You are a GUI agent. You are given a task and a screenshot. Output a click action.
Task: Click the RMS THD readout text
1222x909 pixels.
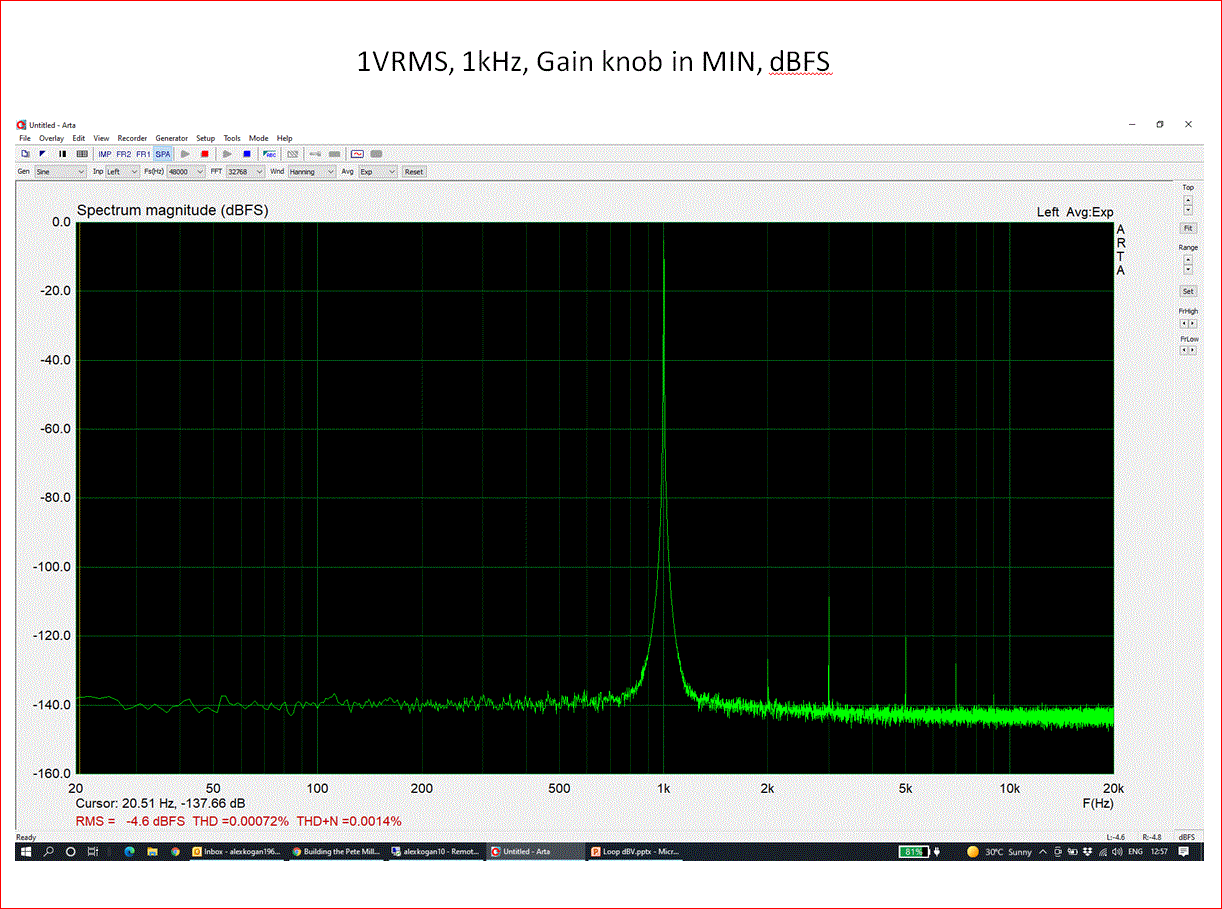pyautogui.click(x=239, y=821)
